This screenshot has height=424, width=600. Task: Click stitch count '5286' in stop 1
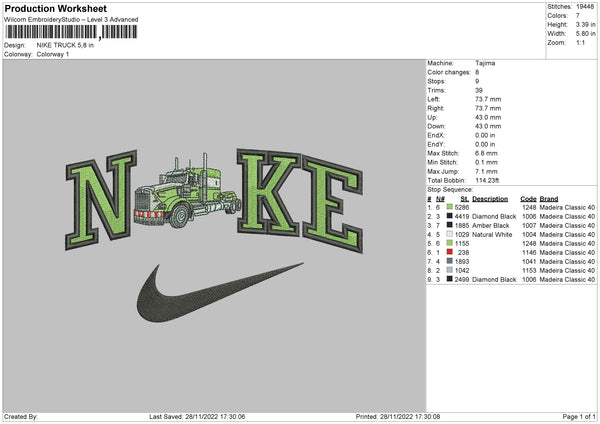[x=462, y=207]
